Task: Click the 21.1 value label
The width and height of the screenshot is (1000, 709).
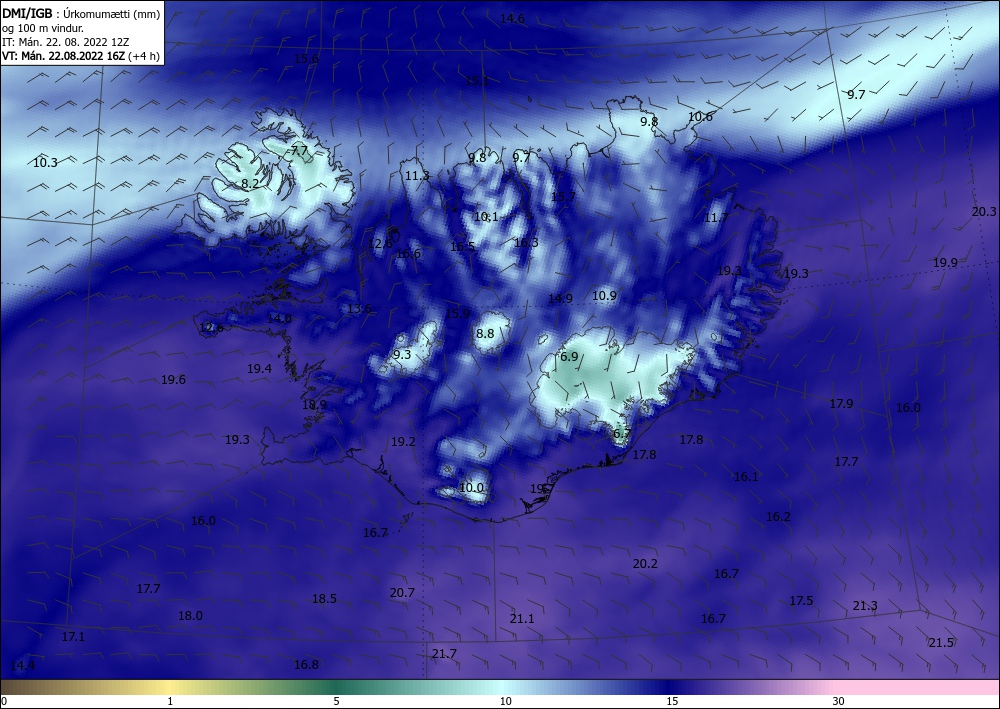Action: (x=522, y=619)
